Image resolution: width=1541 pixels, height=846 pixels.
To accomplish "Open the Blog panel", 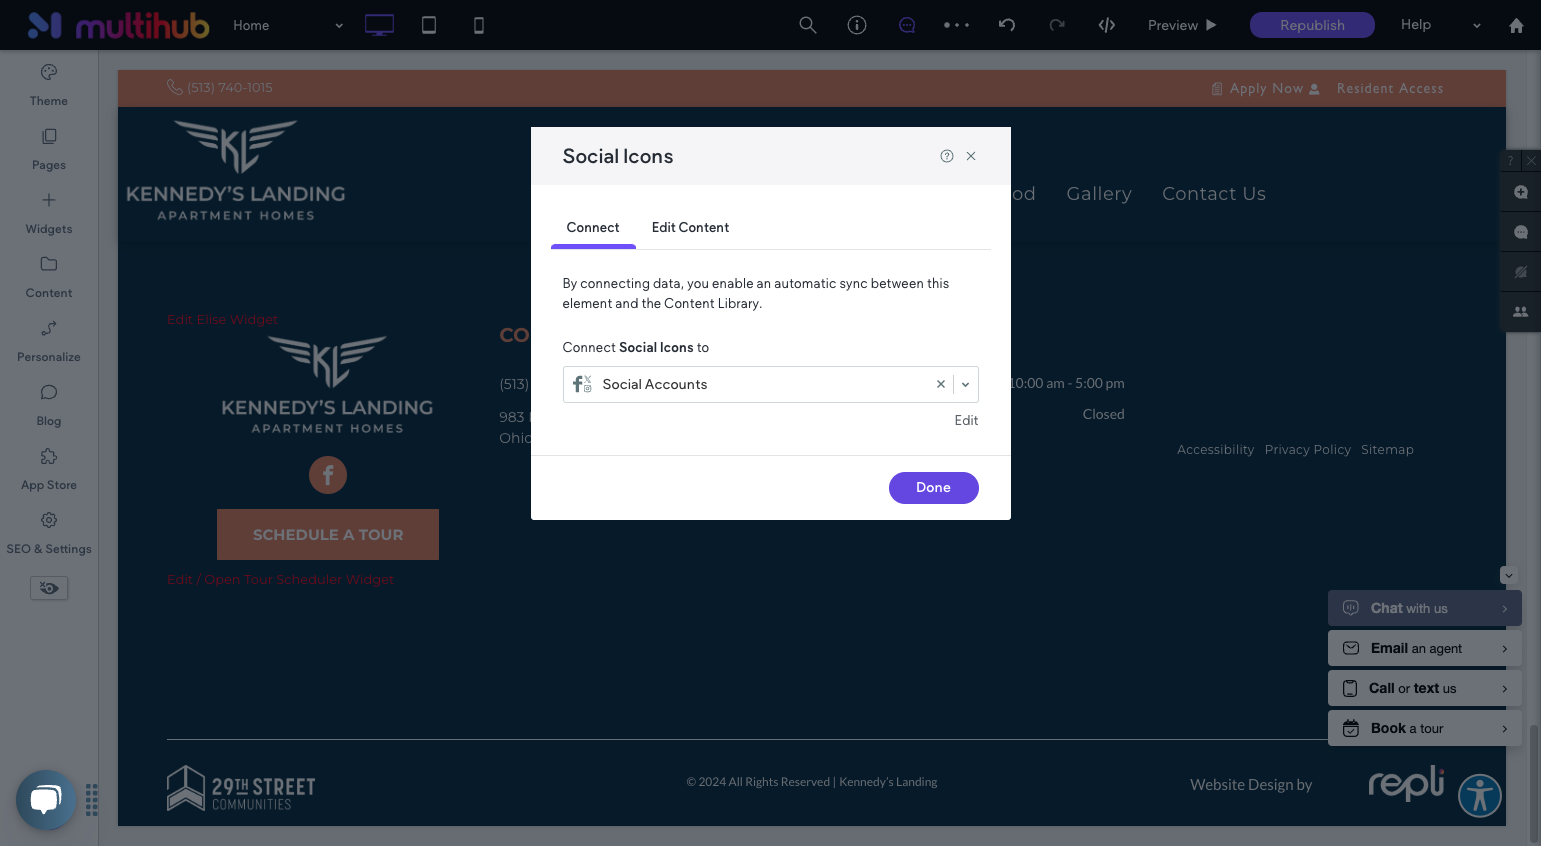I will 48,405.
